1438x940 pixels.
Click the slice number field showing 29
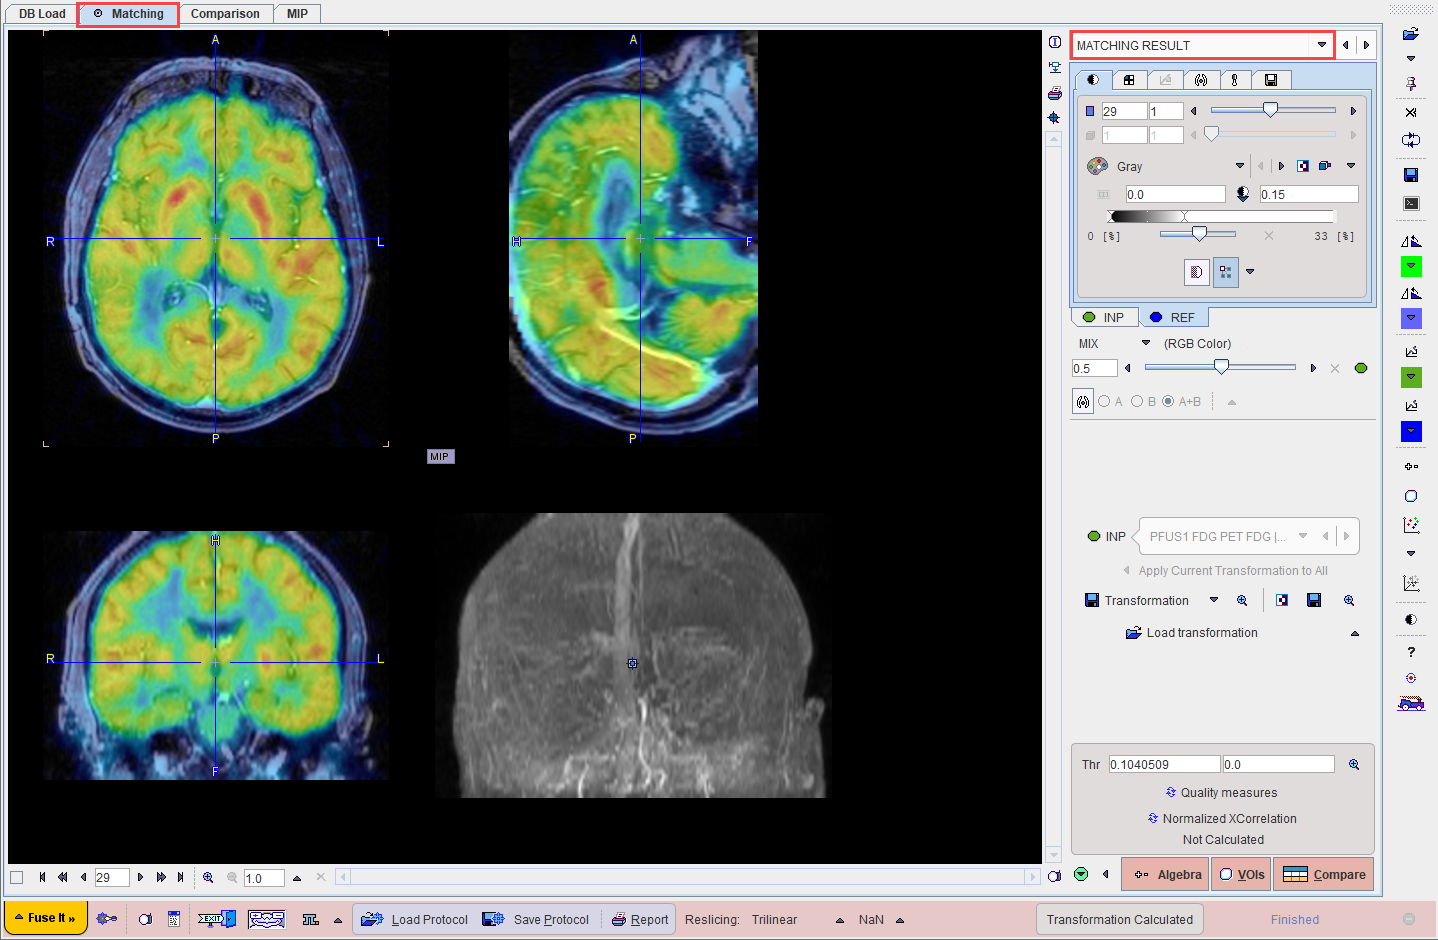click(1124, 111)
